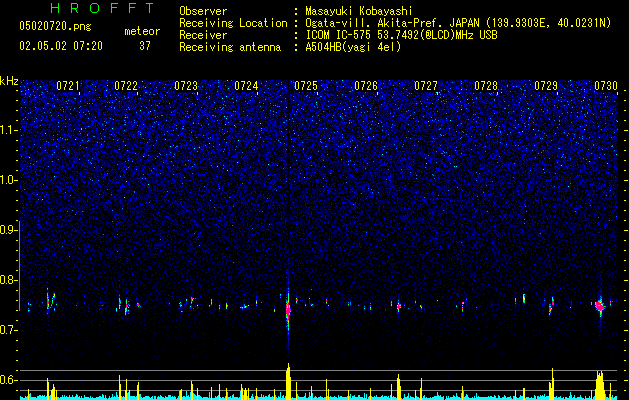
Task: Click the 0722 time marker
Action: click(126, 86)
